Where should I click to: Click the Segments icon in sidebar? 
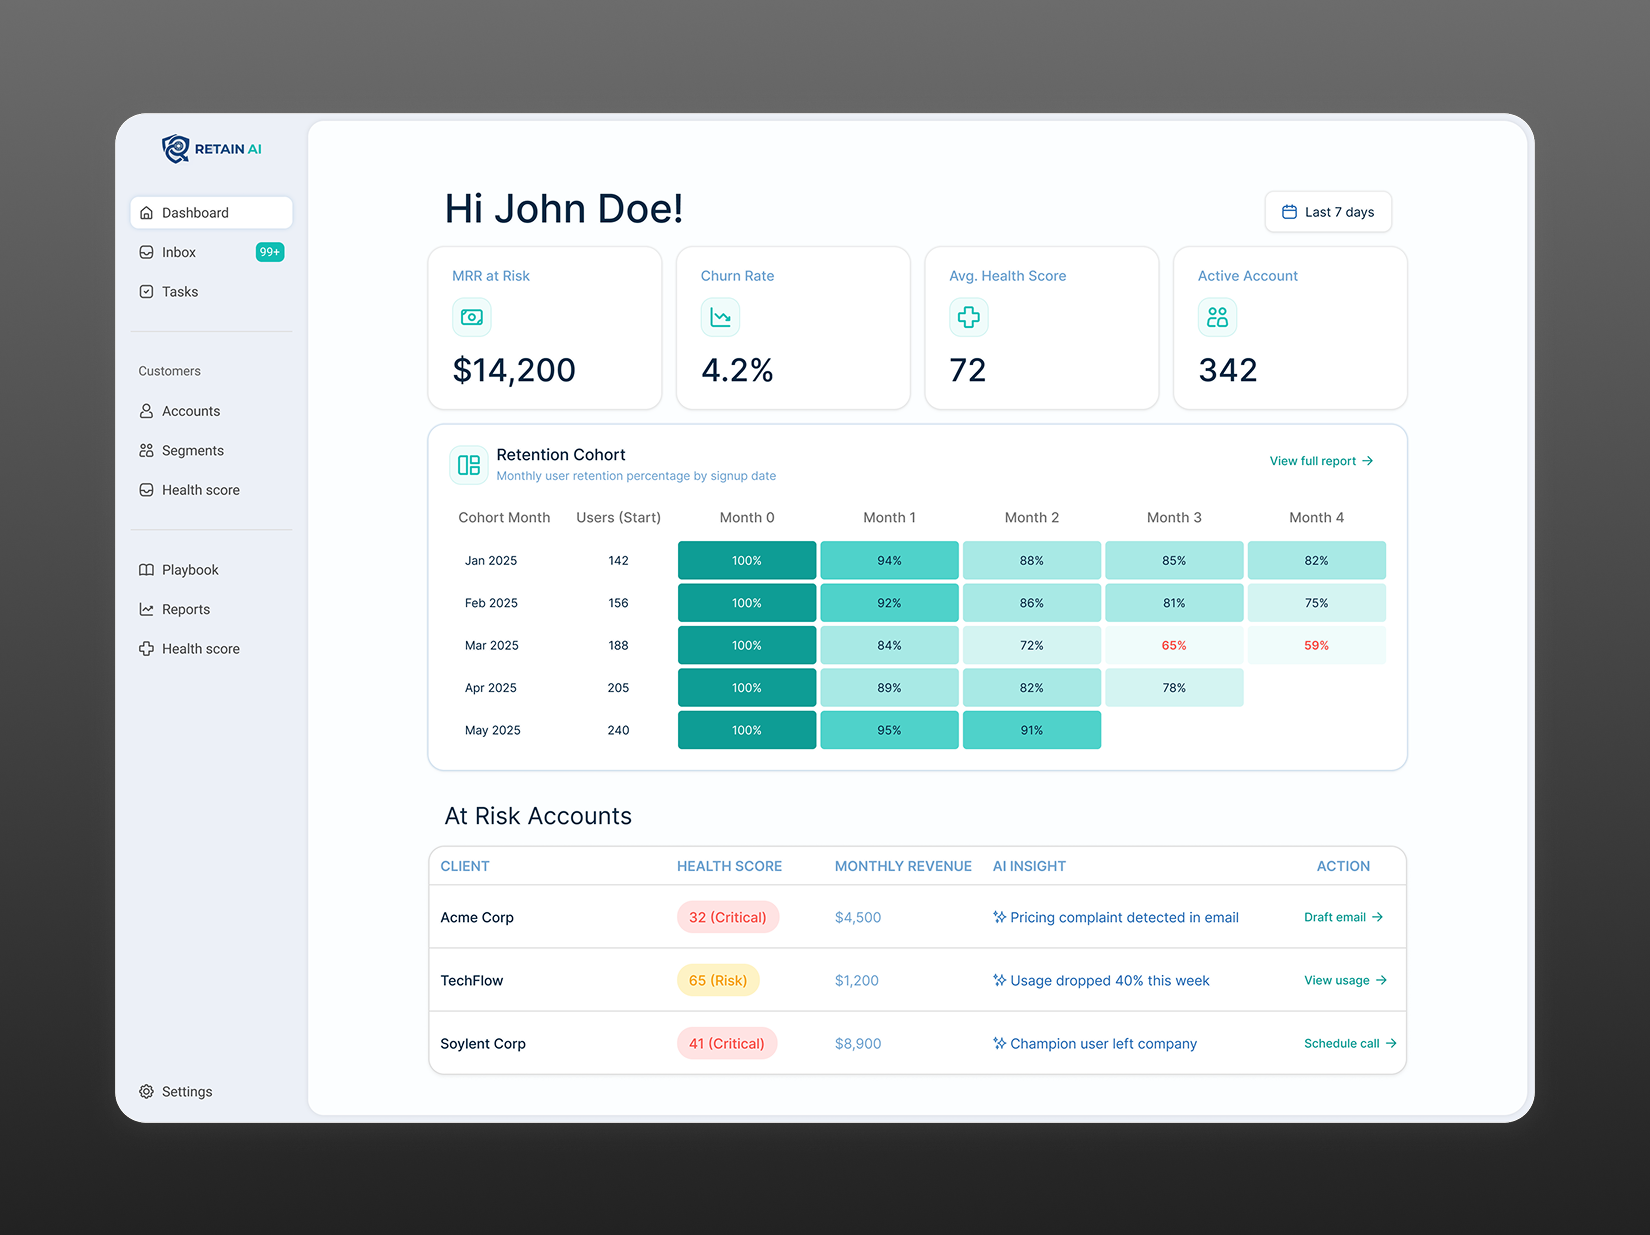point(146,450)
